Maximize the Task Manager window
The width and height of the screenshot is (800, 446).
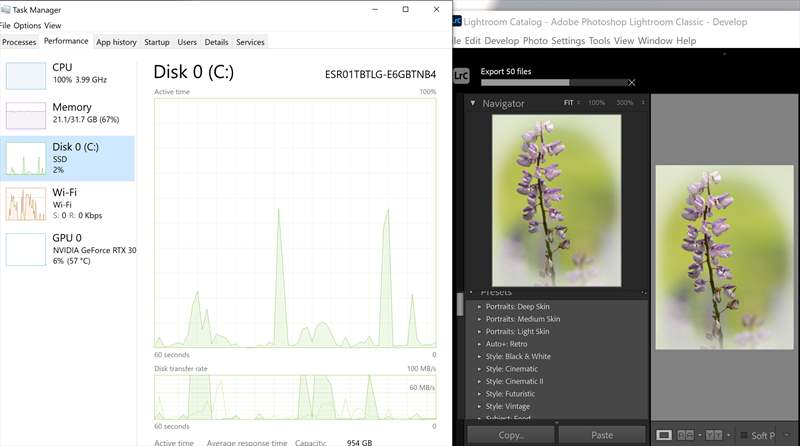[406, 9]
